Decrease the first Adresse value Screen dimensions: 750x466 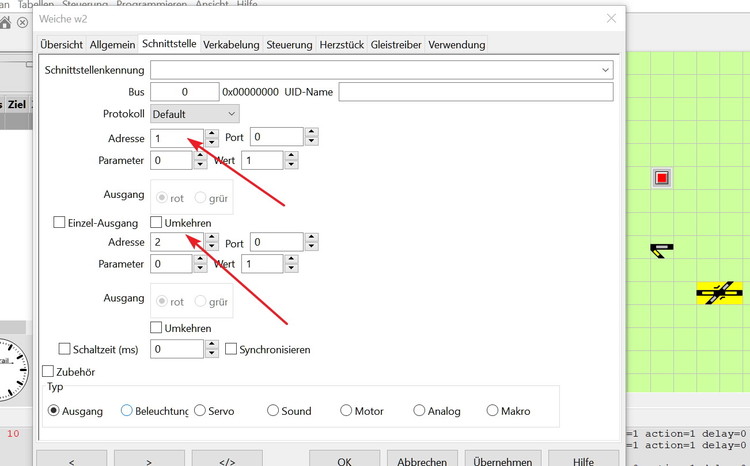pyautogui.click(x=212, y=143)
